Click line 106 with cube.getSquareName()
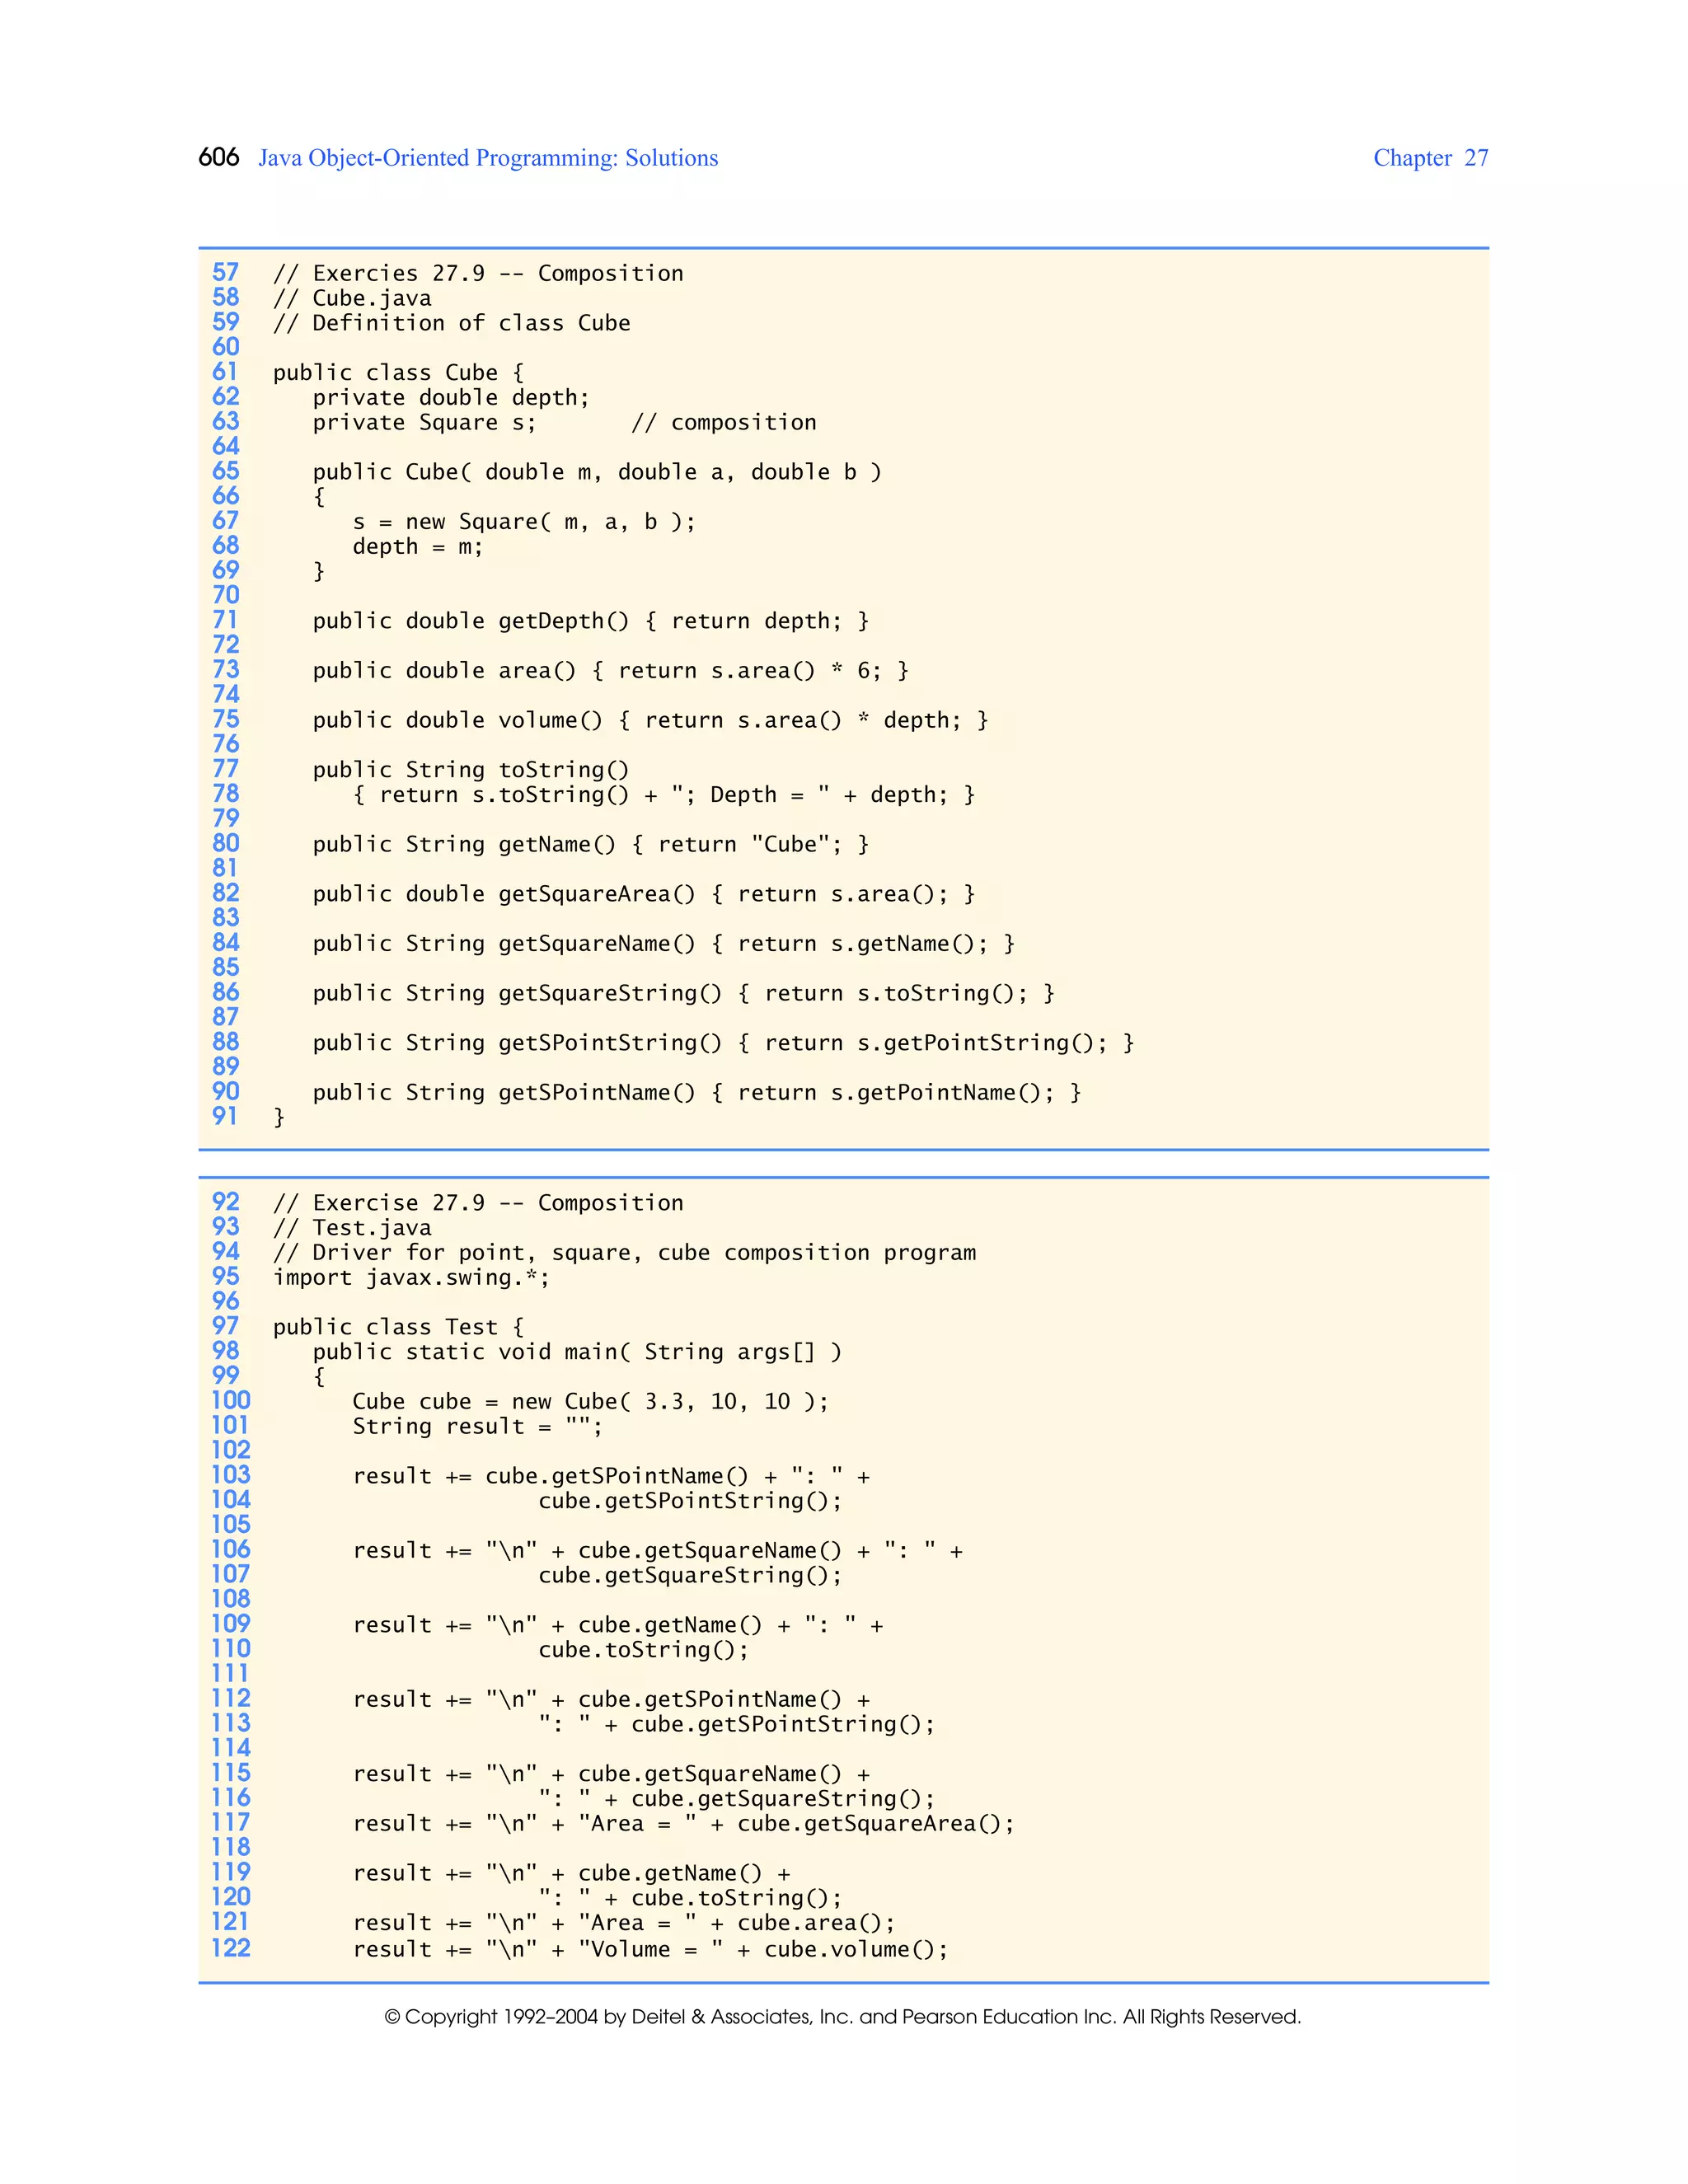1688x2184 pixels. pos(658,1551)
